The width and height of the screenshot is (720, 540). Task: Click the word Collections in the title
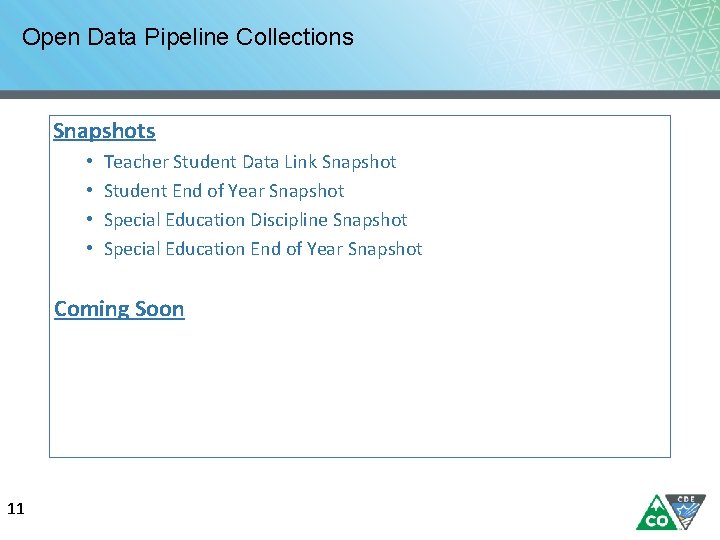point(295,38)
